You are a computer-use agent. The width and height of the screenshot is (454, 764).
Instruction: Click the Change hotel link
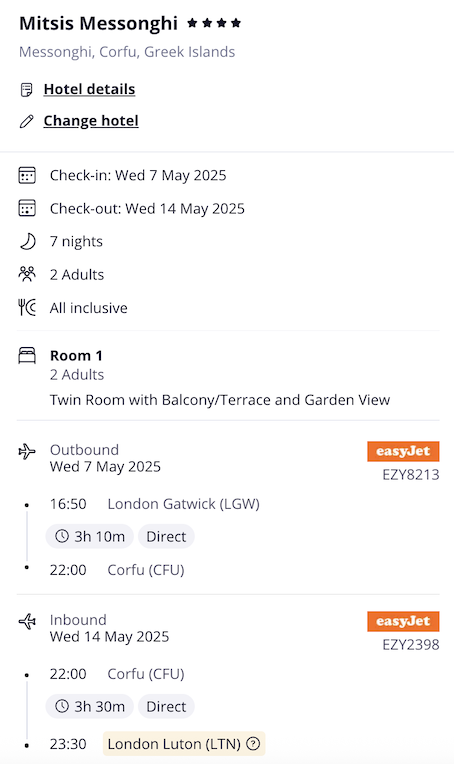click(91, 121)
